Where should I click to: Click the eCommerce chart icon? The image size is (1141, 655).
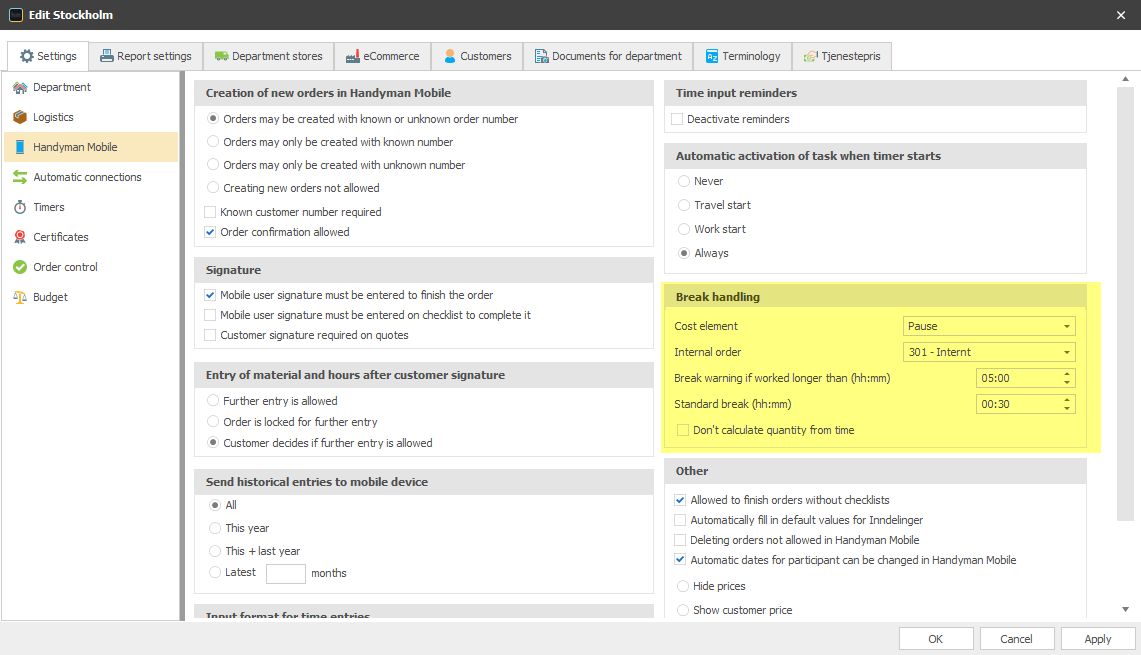(353, 56)
